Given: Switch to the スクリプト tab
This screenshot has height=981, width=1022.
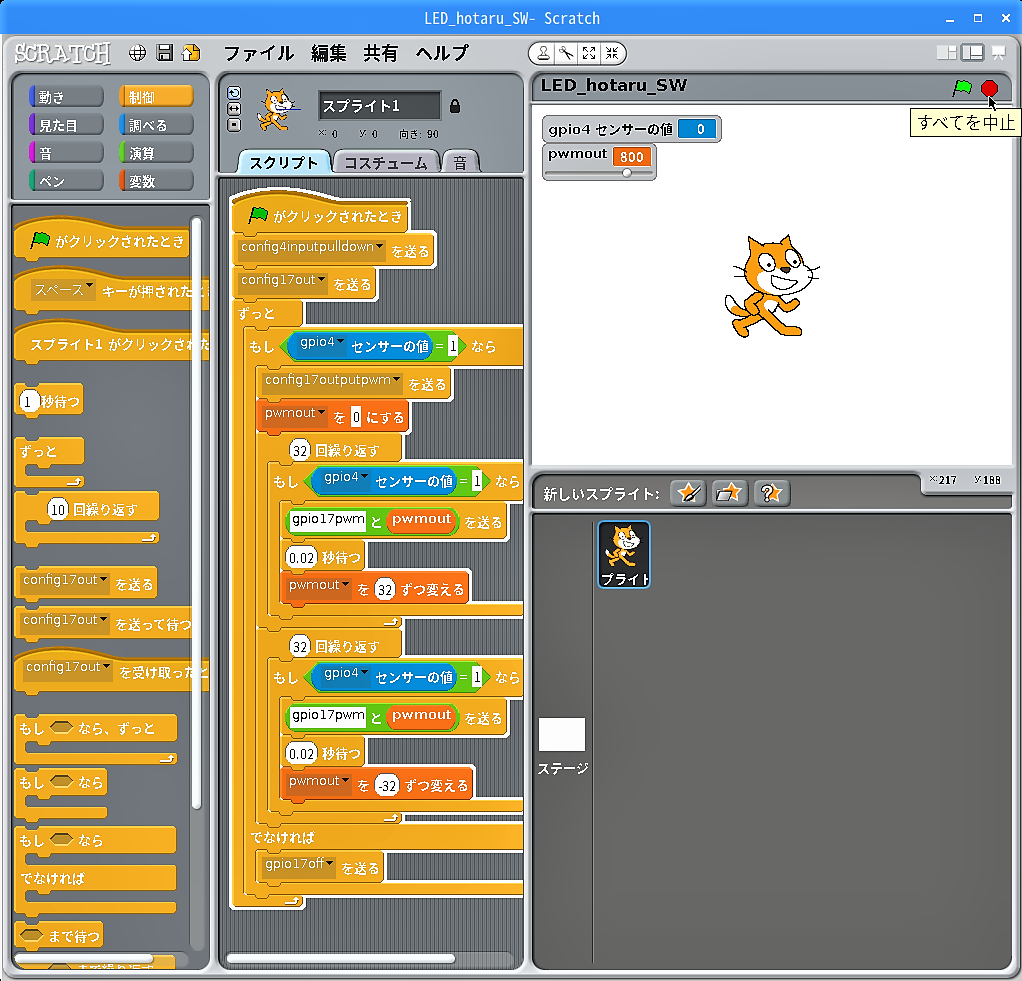Looking at the screenshot, I should [284, 162].
